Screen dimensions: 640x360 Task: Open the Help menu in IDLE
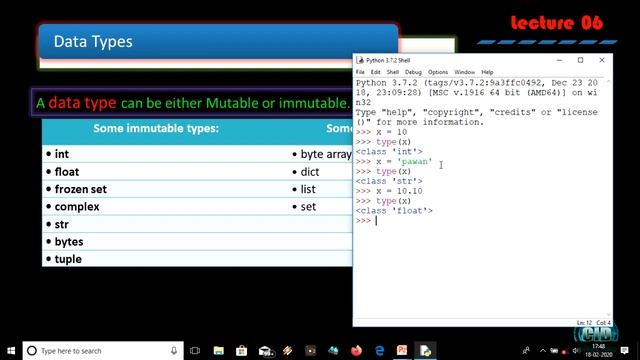coord(487,72)
